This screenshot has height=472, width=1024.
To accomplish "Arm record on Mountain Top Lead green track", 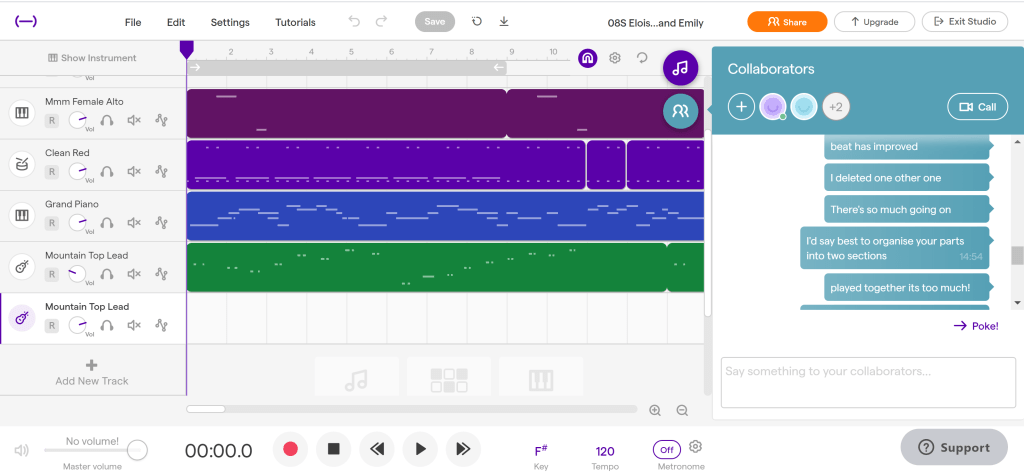I will [51, 274].
